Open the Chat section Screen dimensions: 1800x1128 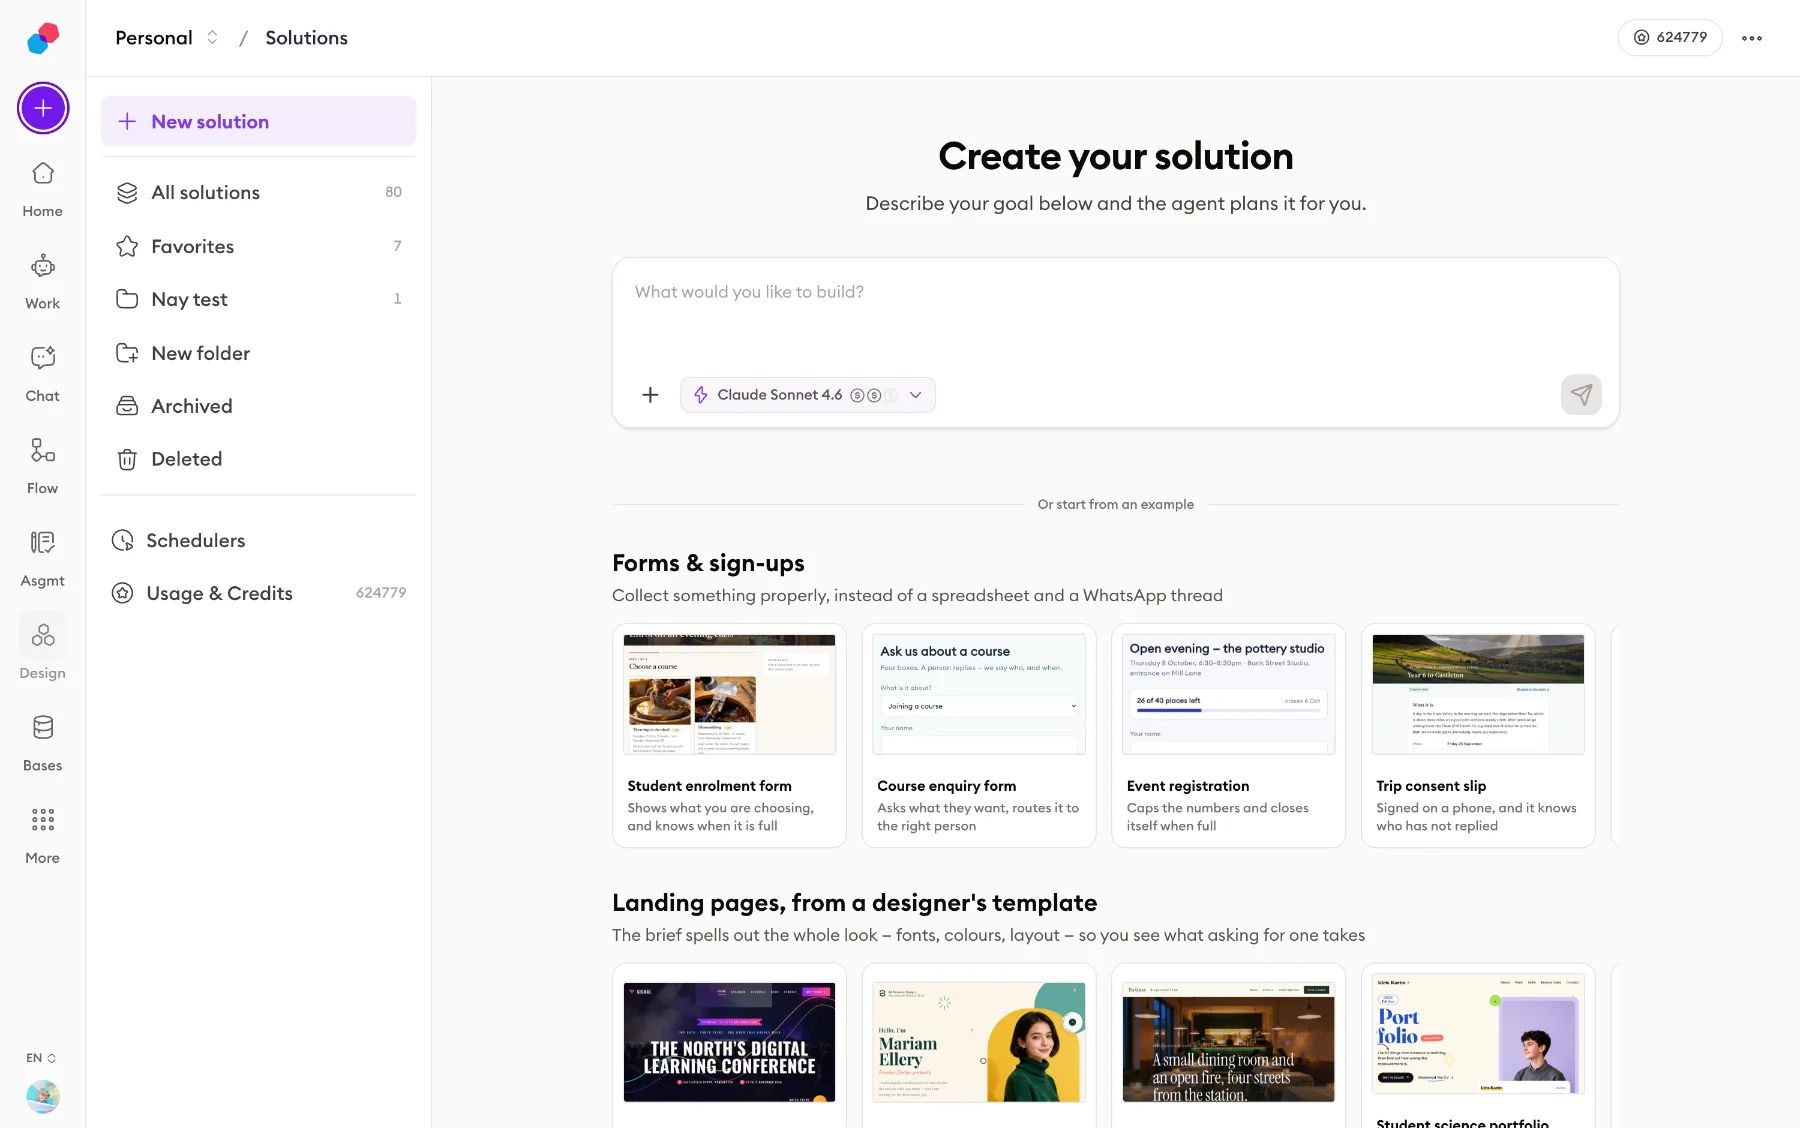(43, 375)
